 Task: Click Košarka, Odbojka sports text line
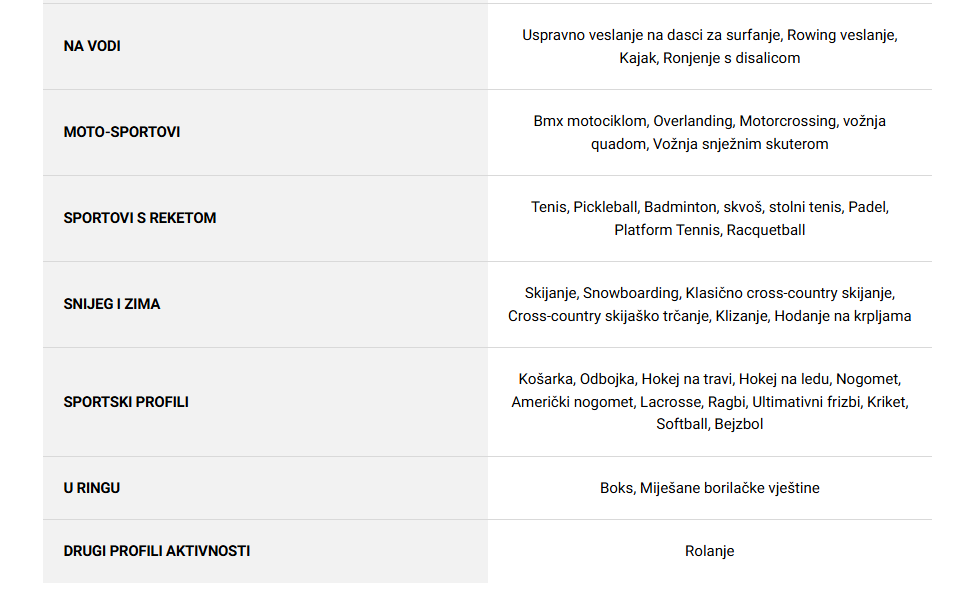tap(709, 379)
